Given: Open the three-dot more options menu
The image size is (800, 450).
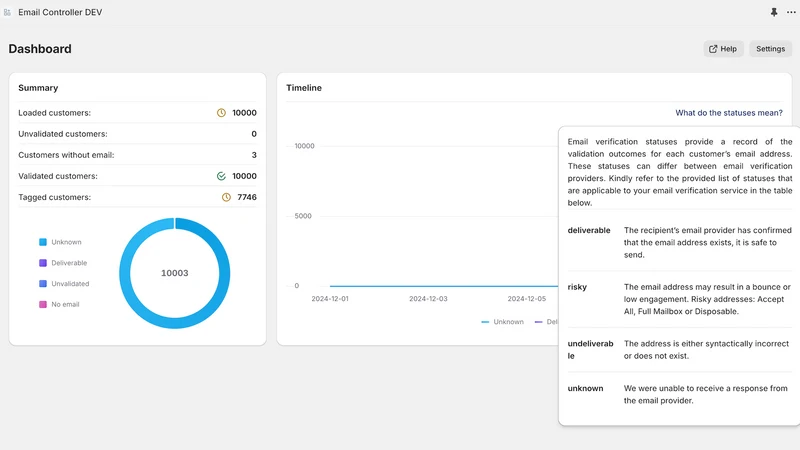Looking at the screenshot, I should 791,12.
